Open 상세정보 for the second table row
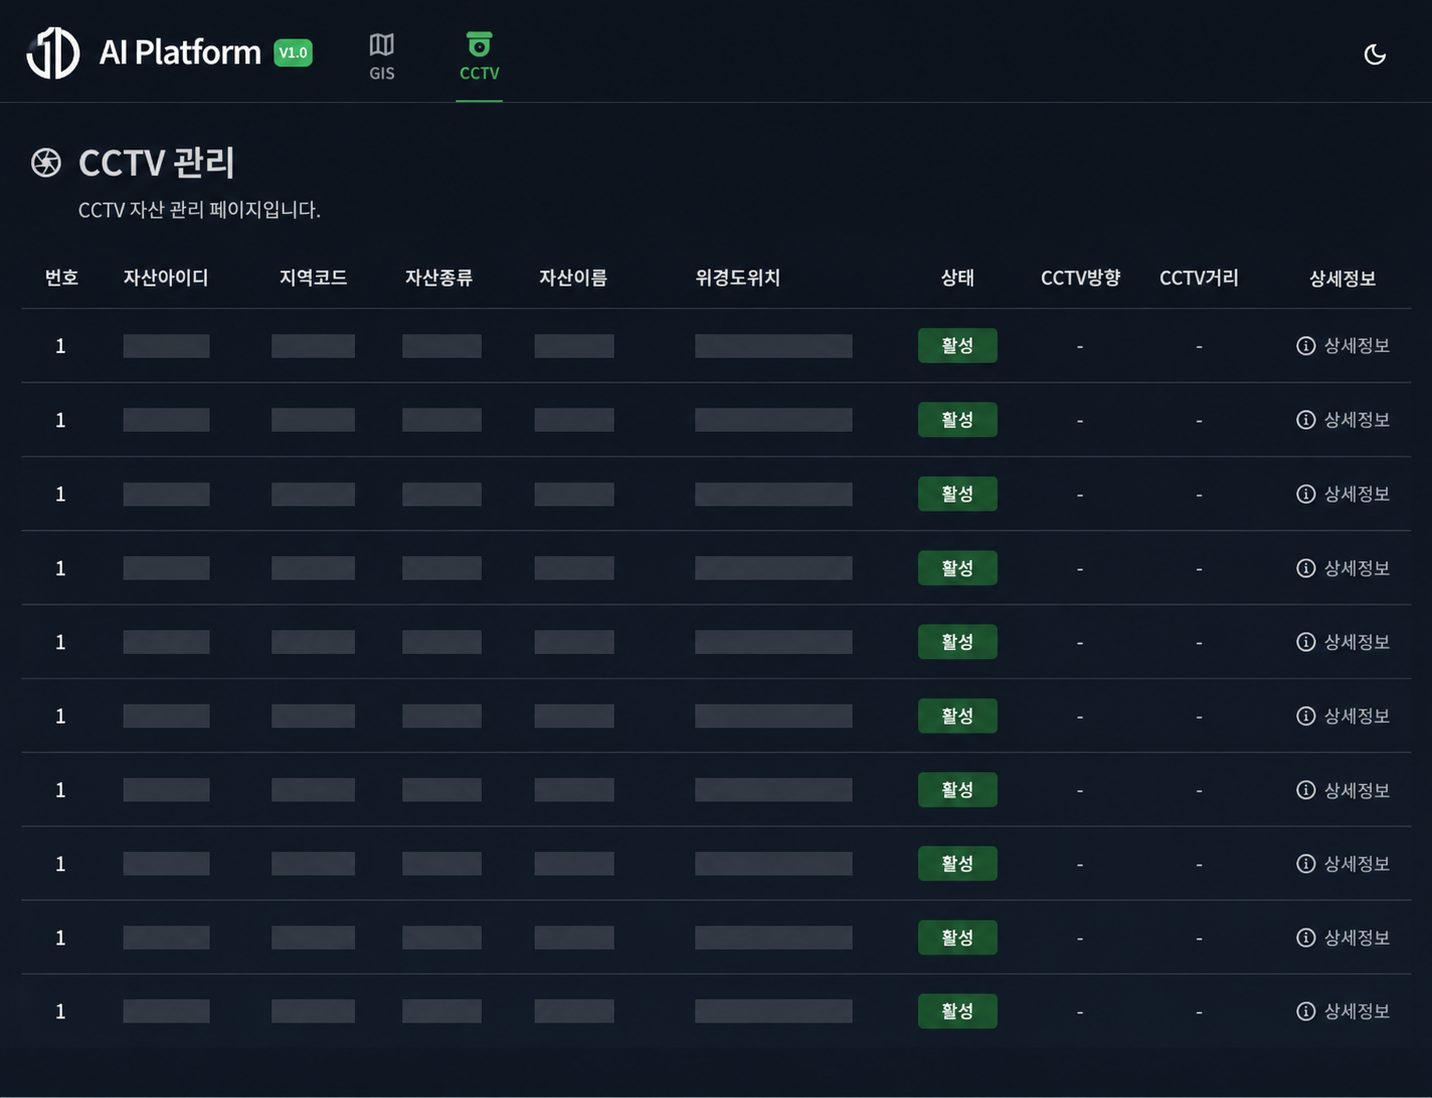 point(1343,420)
